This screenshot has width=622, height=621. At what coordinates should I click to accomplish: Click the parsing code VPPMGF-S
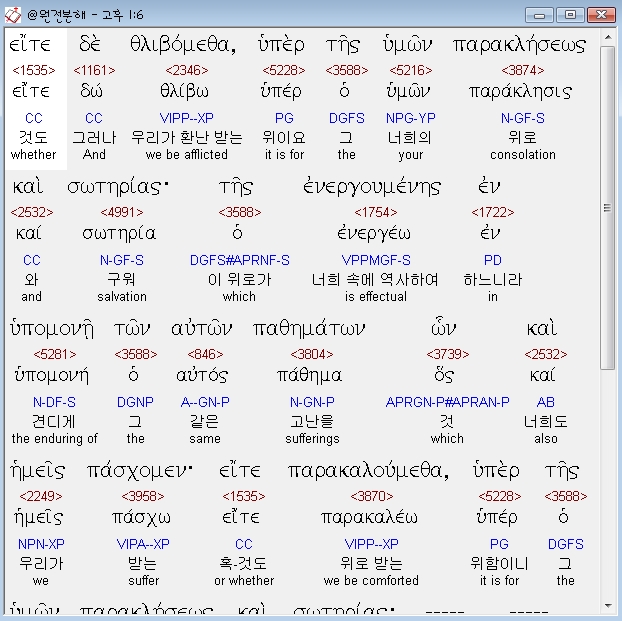[x=376, y=260]
